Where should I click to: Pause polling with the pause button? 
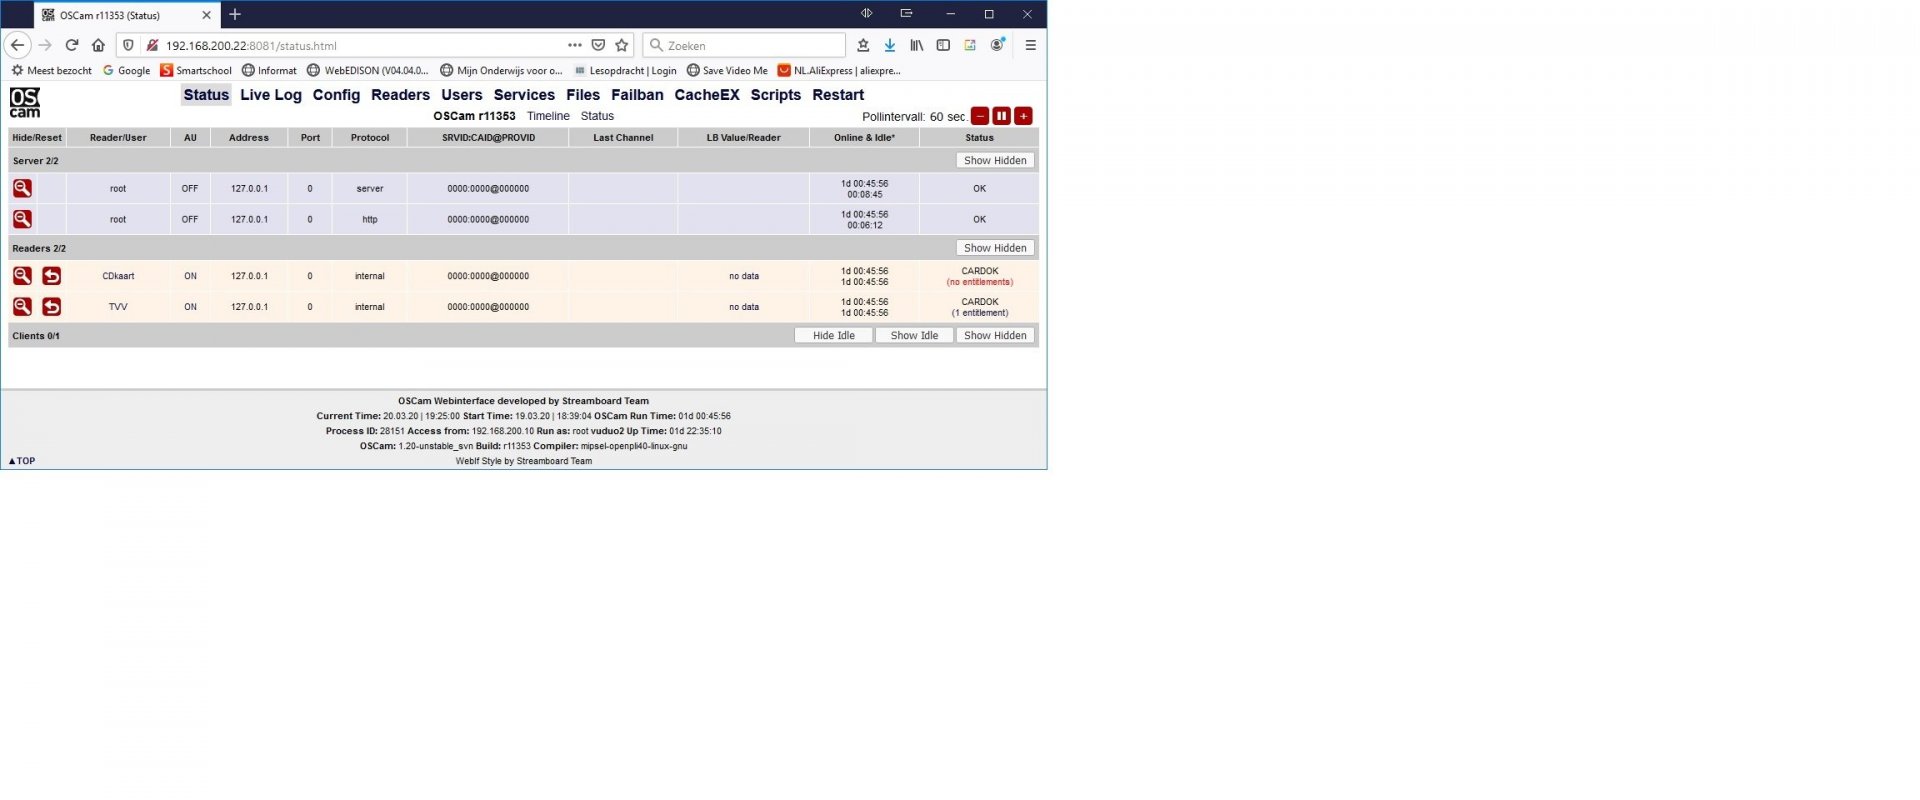1001,116
